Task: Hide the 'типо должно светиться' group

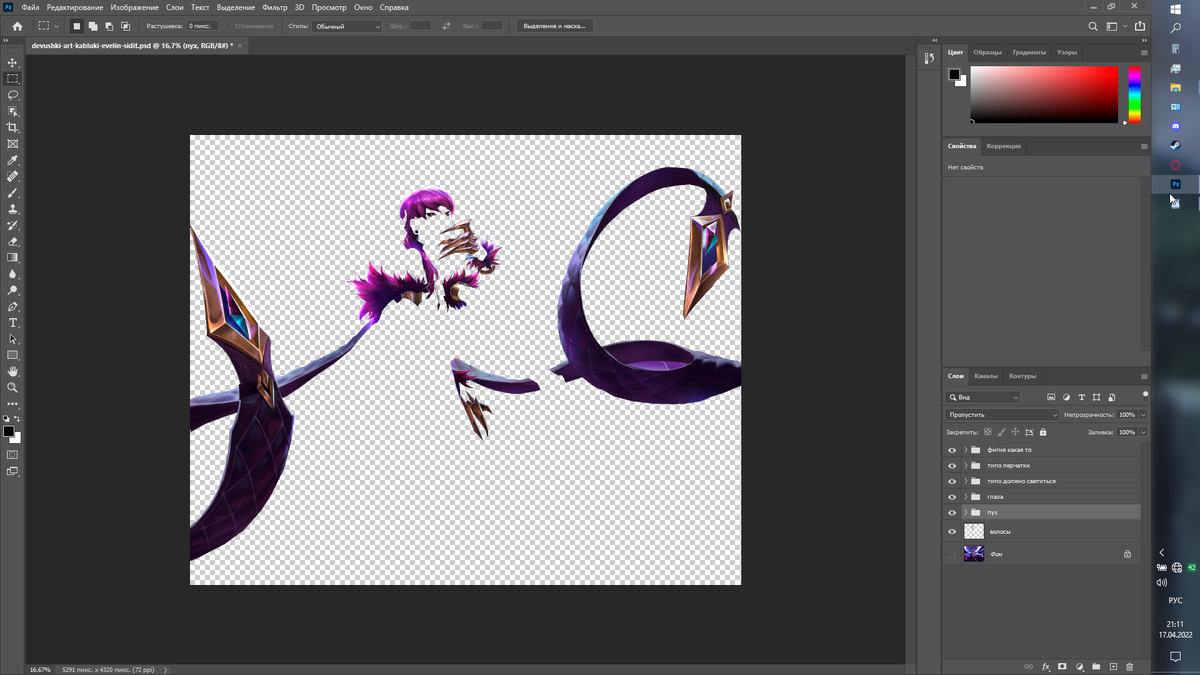Action: point(952,481)
